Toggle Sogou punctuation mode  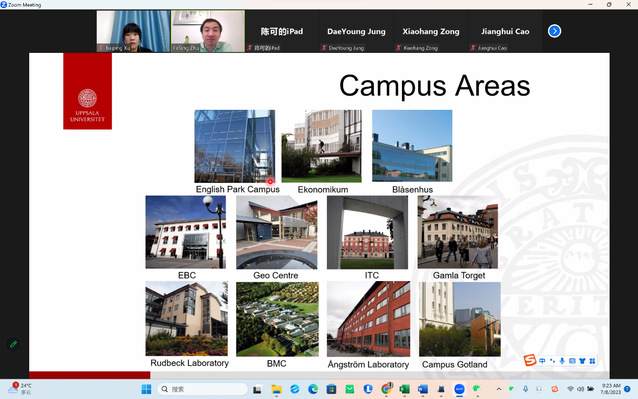click(552, 361)
